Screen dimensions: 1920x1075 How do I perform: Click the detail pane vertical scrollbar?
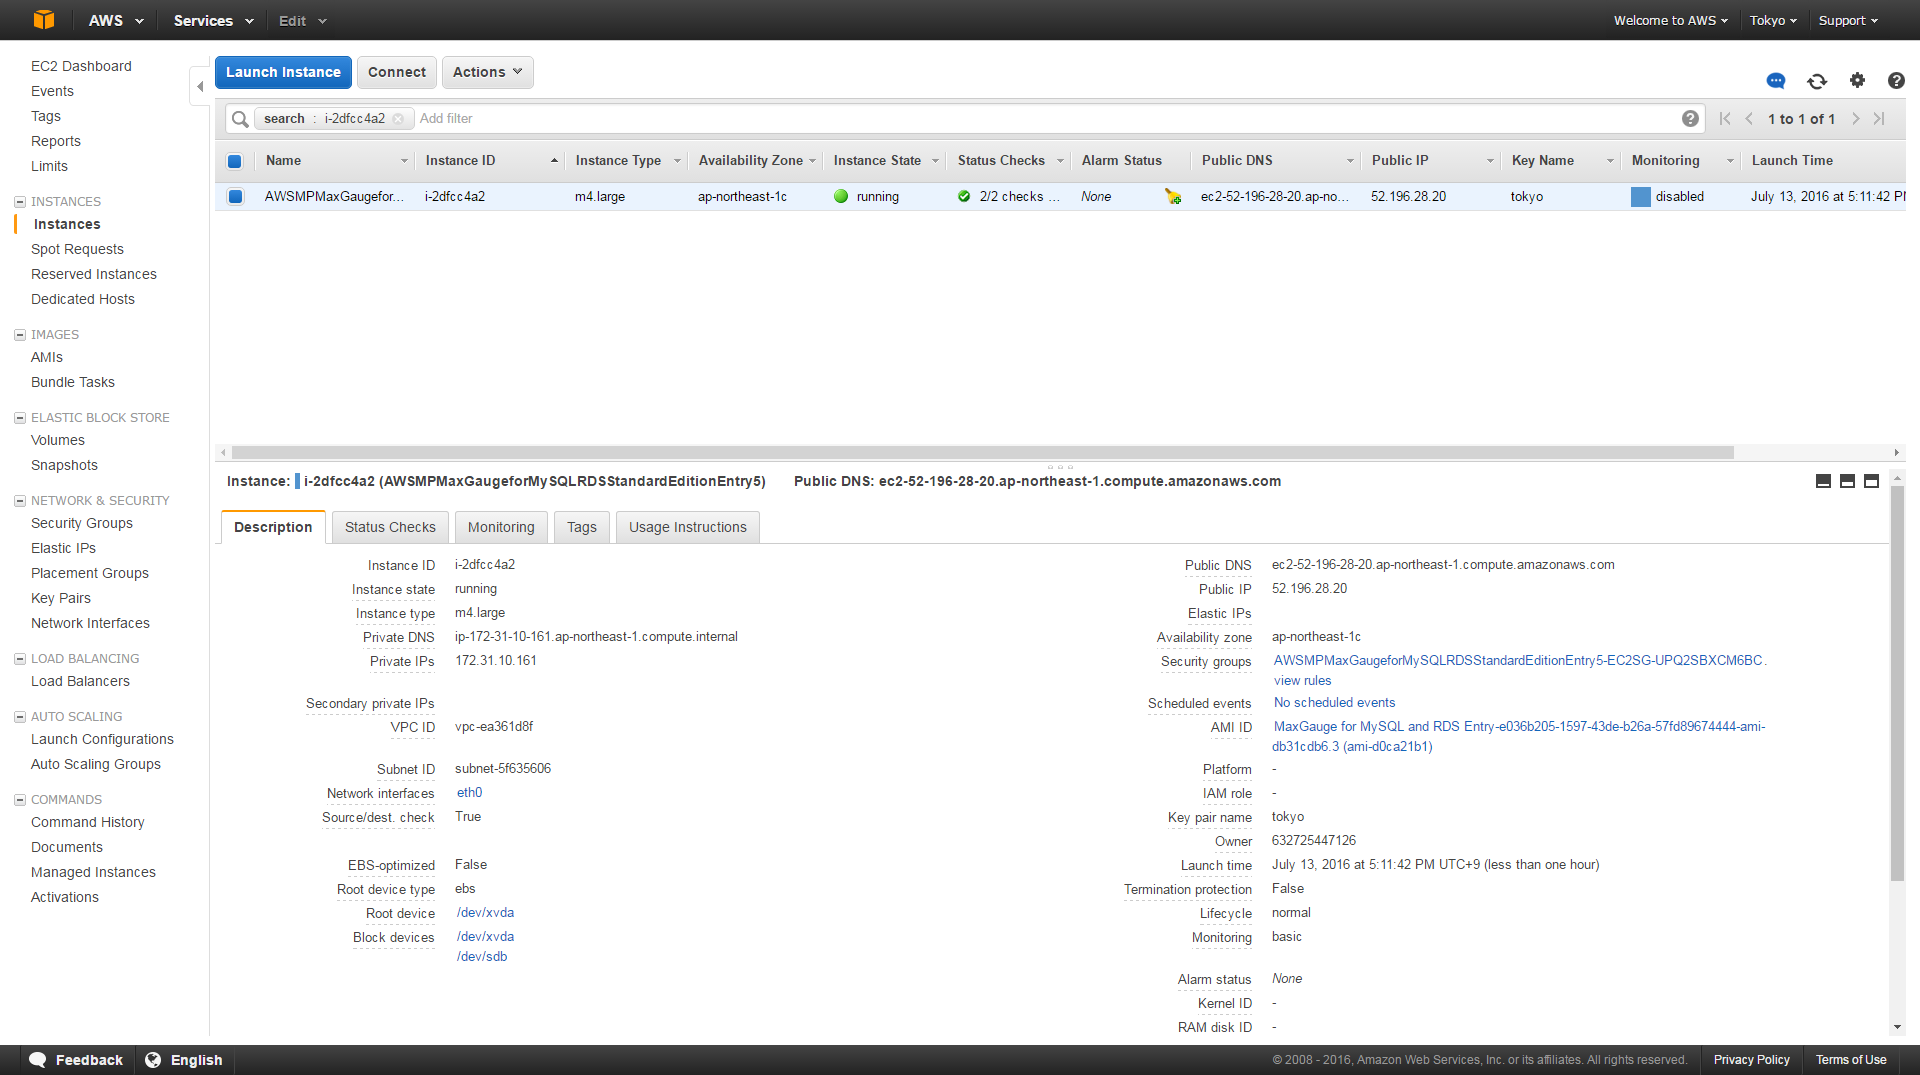pos(1897,683)
